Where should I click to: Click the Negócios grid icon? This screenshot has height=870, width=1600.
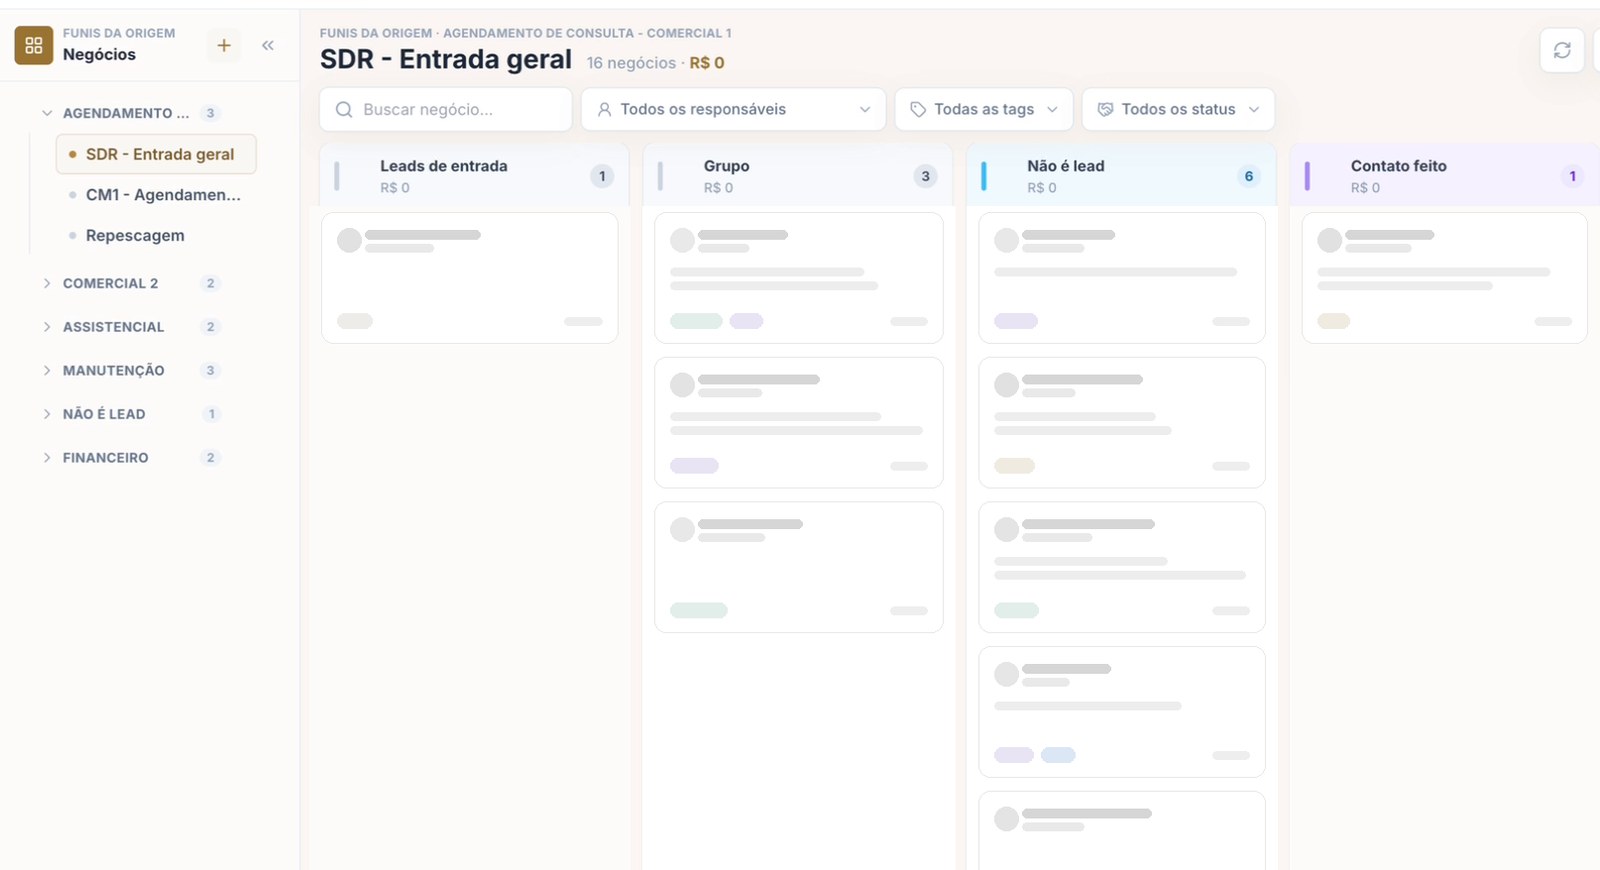tap(34, 45)
